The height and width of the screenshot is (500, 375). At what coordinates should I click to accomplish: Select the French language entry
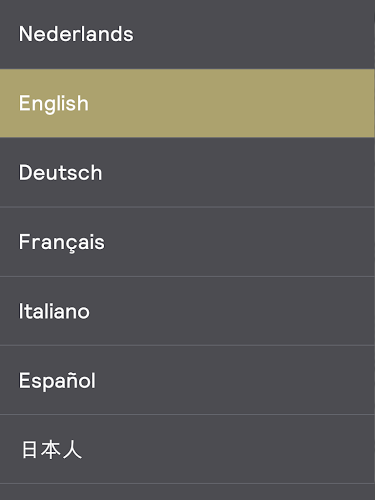(187, 242)
